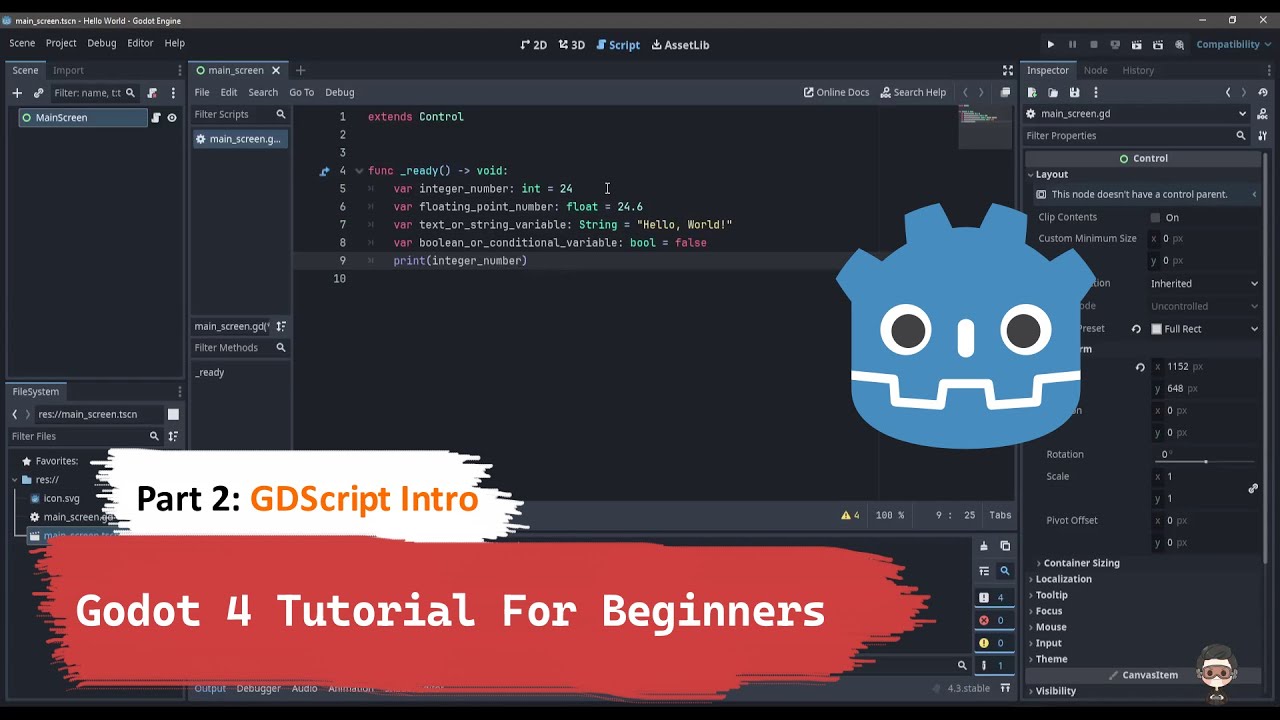Click the script warnings count indicator
This screenshot has height=720, width=1280.
(x=850, y=515)
